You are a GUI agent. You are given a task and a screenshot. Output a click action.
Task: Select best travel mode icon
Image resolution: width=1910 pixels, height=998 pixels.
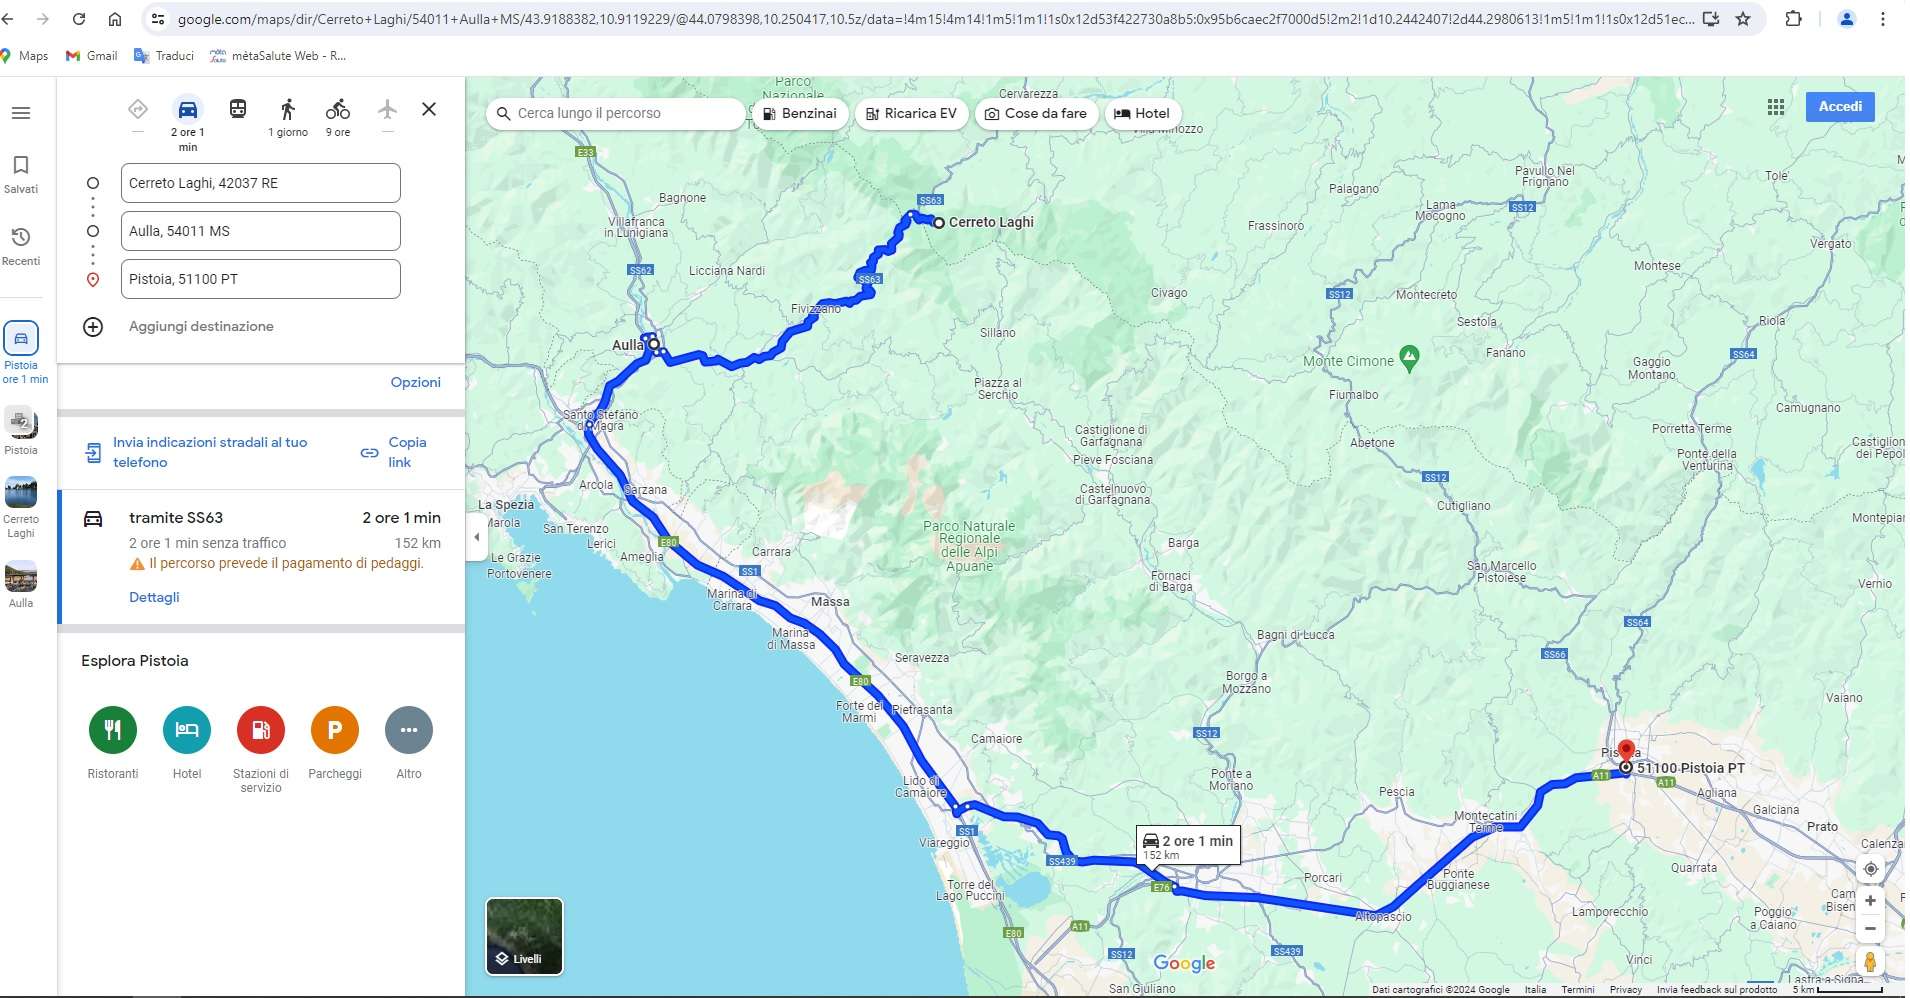pos(138,109)
